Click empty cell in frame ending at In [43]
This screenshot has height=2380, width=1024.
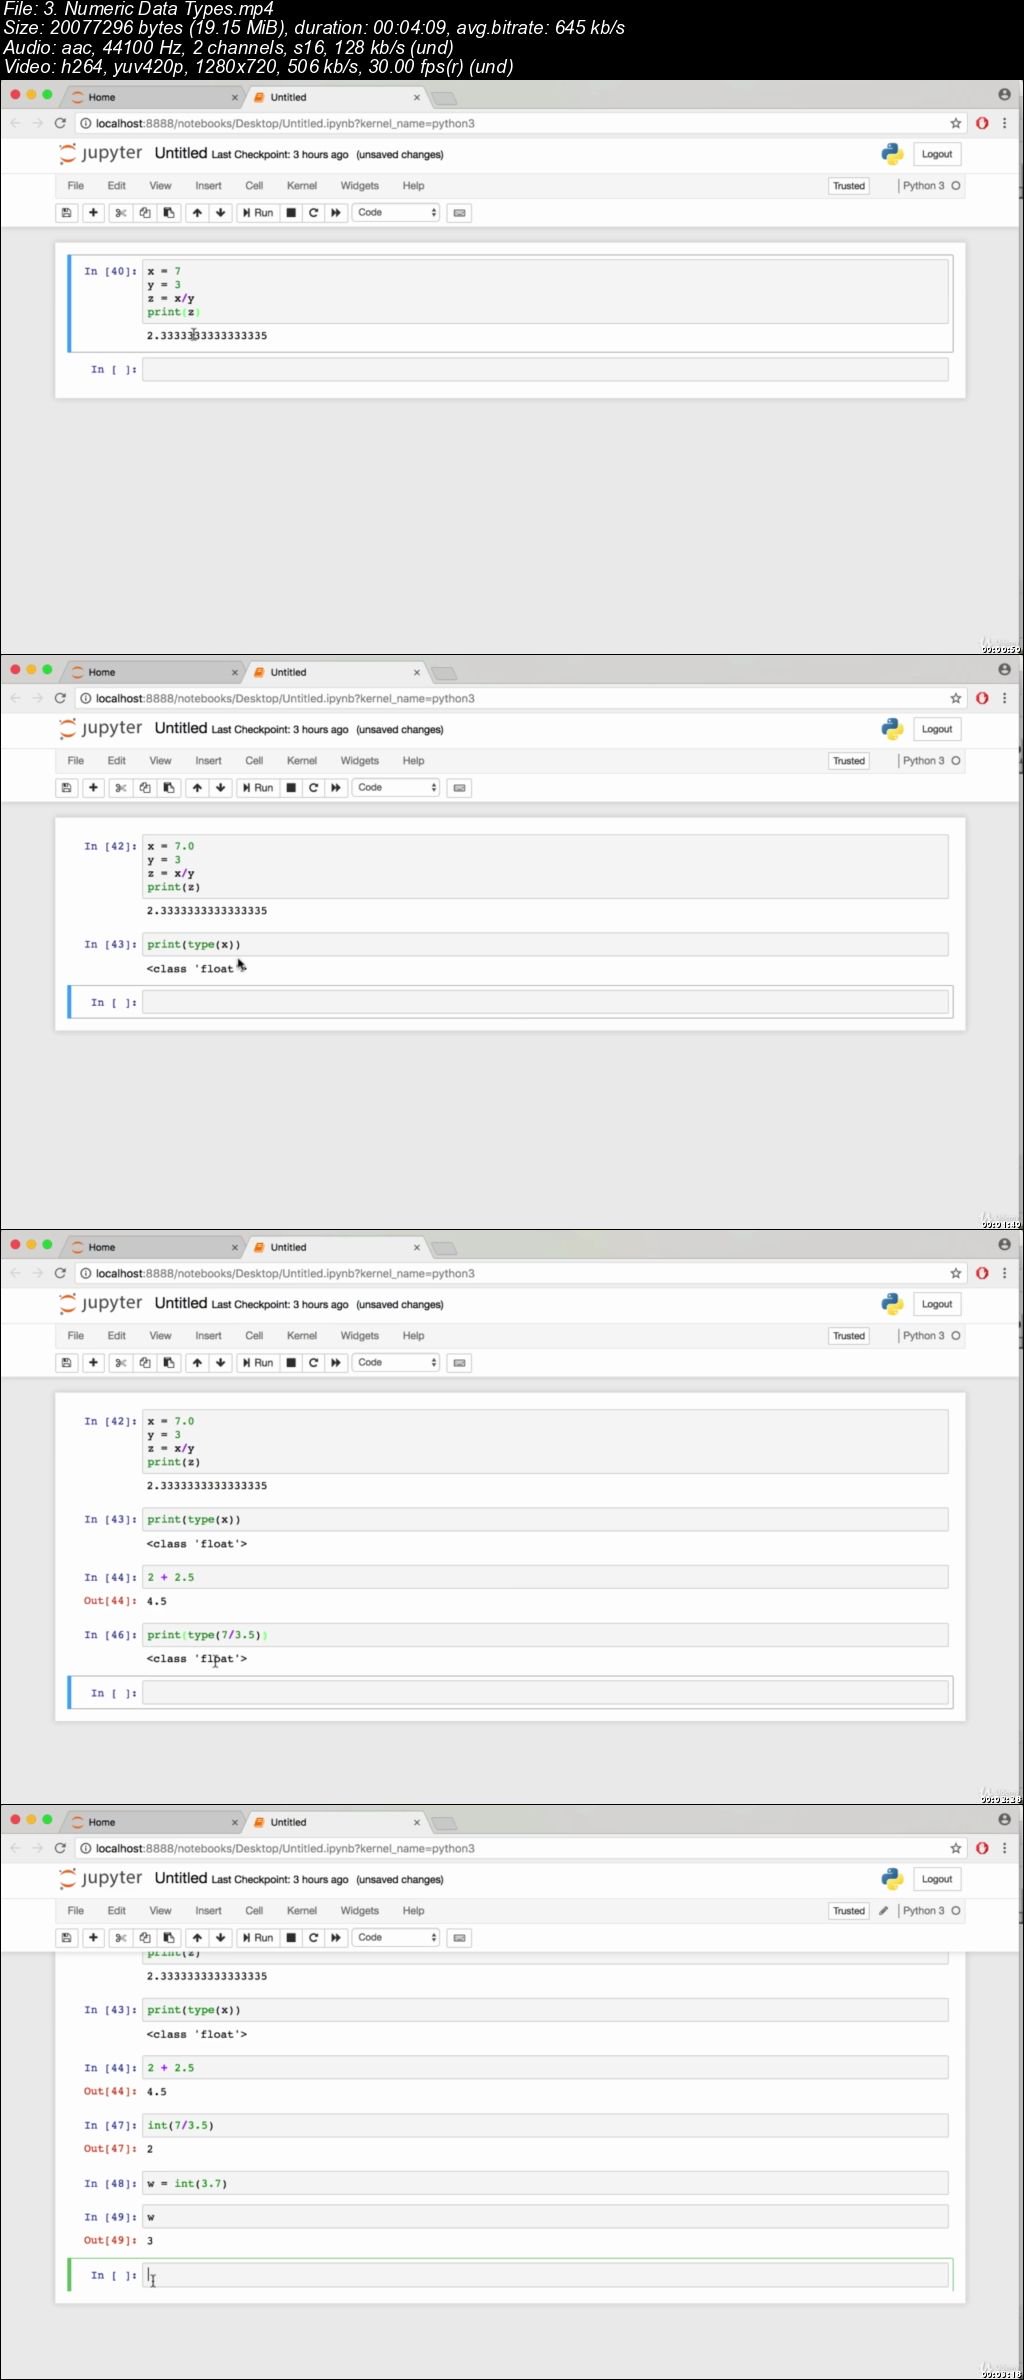(545, 1002)
